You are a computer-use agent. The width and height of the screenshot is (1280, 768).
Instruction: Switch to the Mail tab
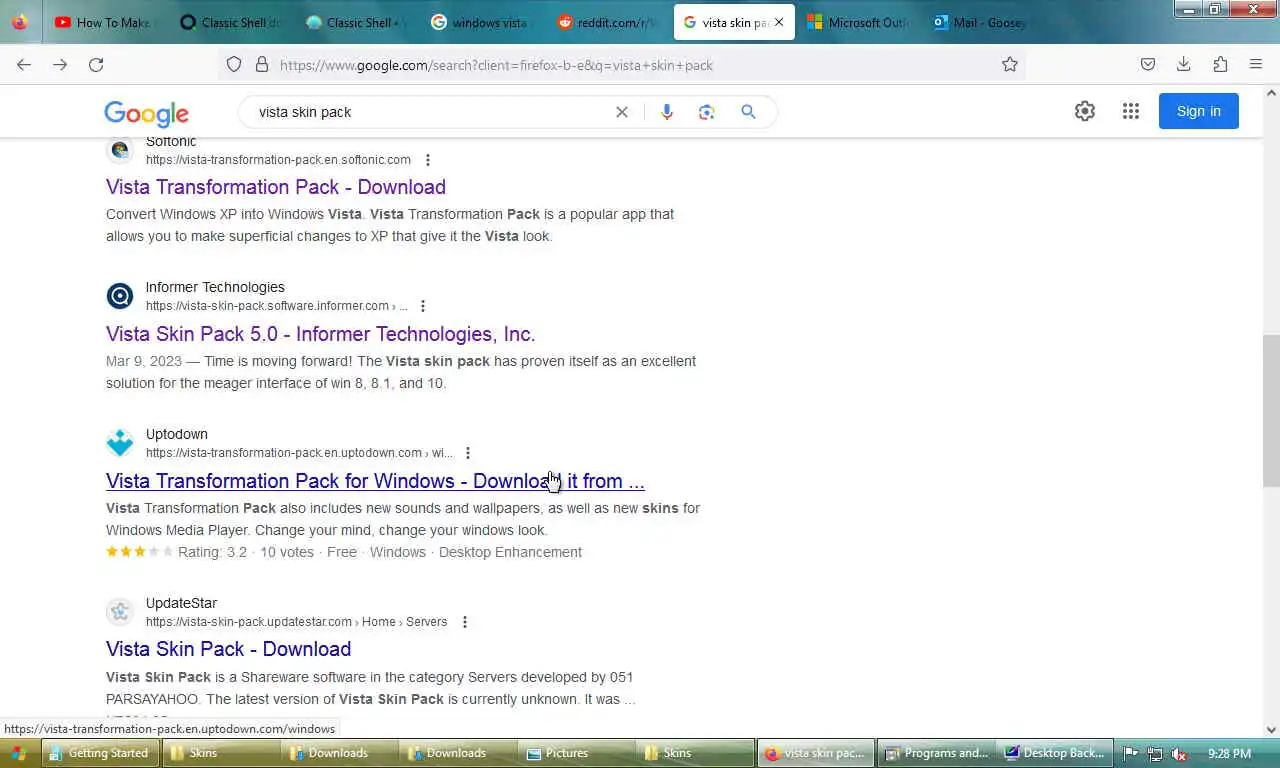(x=982, y=22)
